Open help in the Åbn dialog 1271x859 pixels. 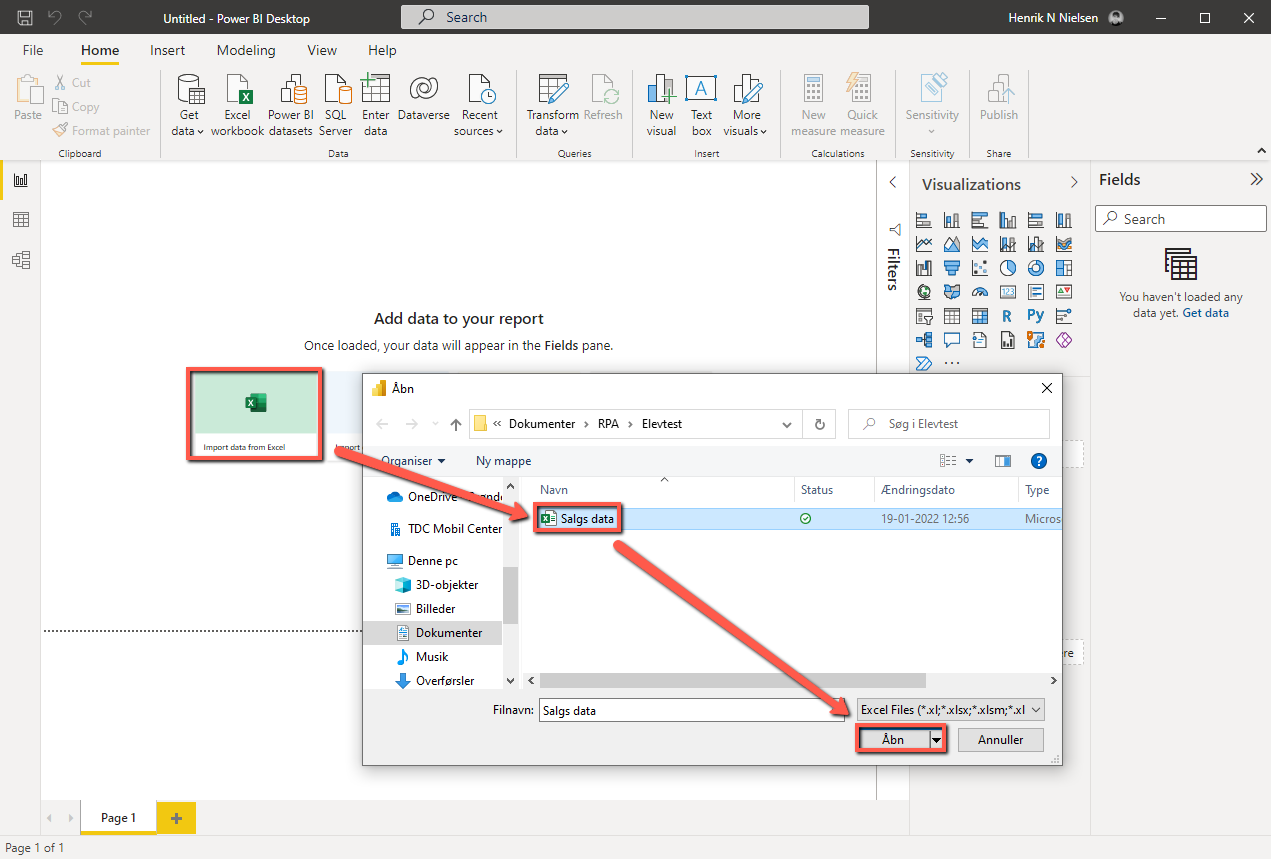(x=1038, y=461)
